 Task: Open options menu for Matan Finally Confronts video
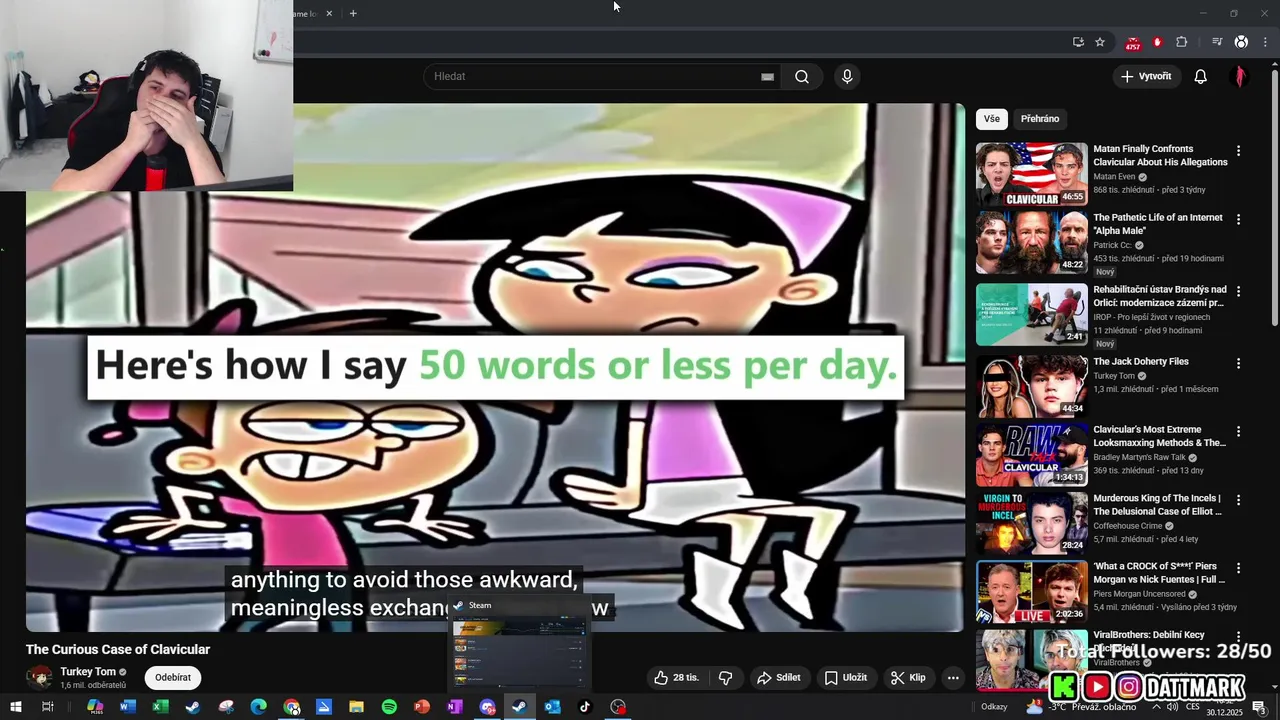click(1238, 151)
